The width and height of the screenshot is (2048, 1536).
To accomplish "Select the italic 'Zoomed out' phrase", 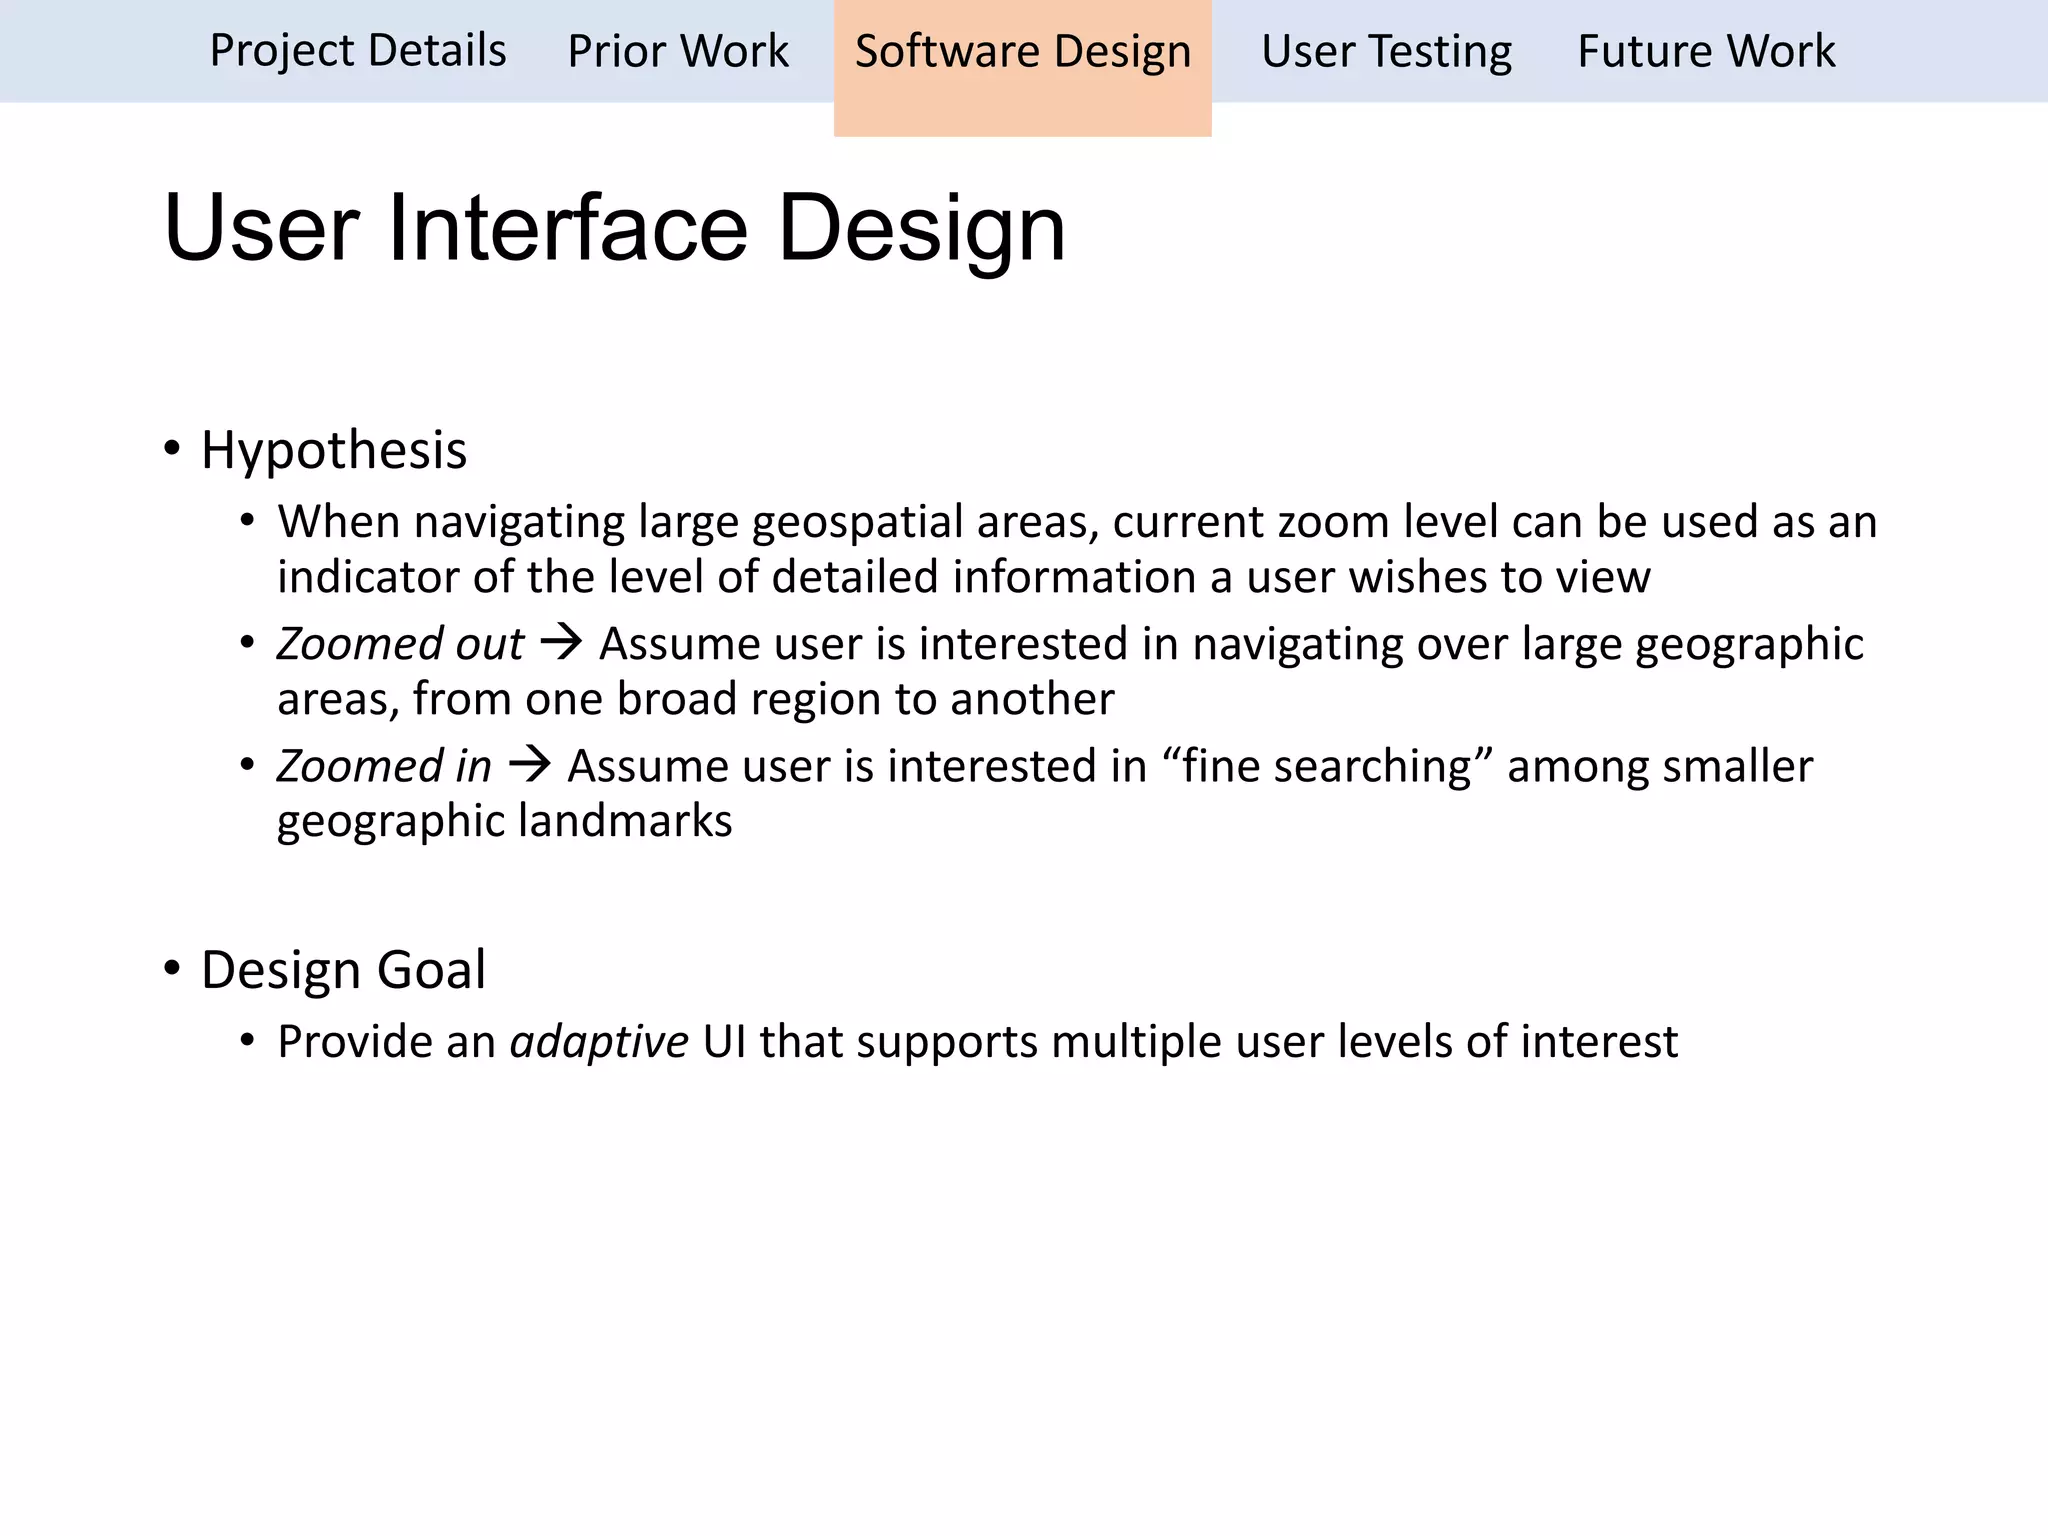I will click(400, 643).
